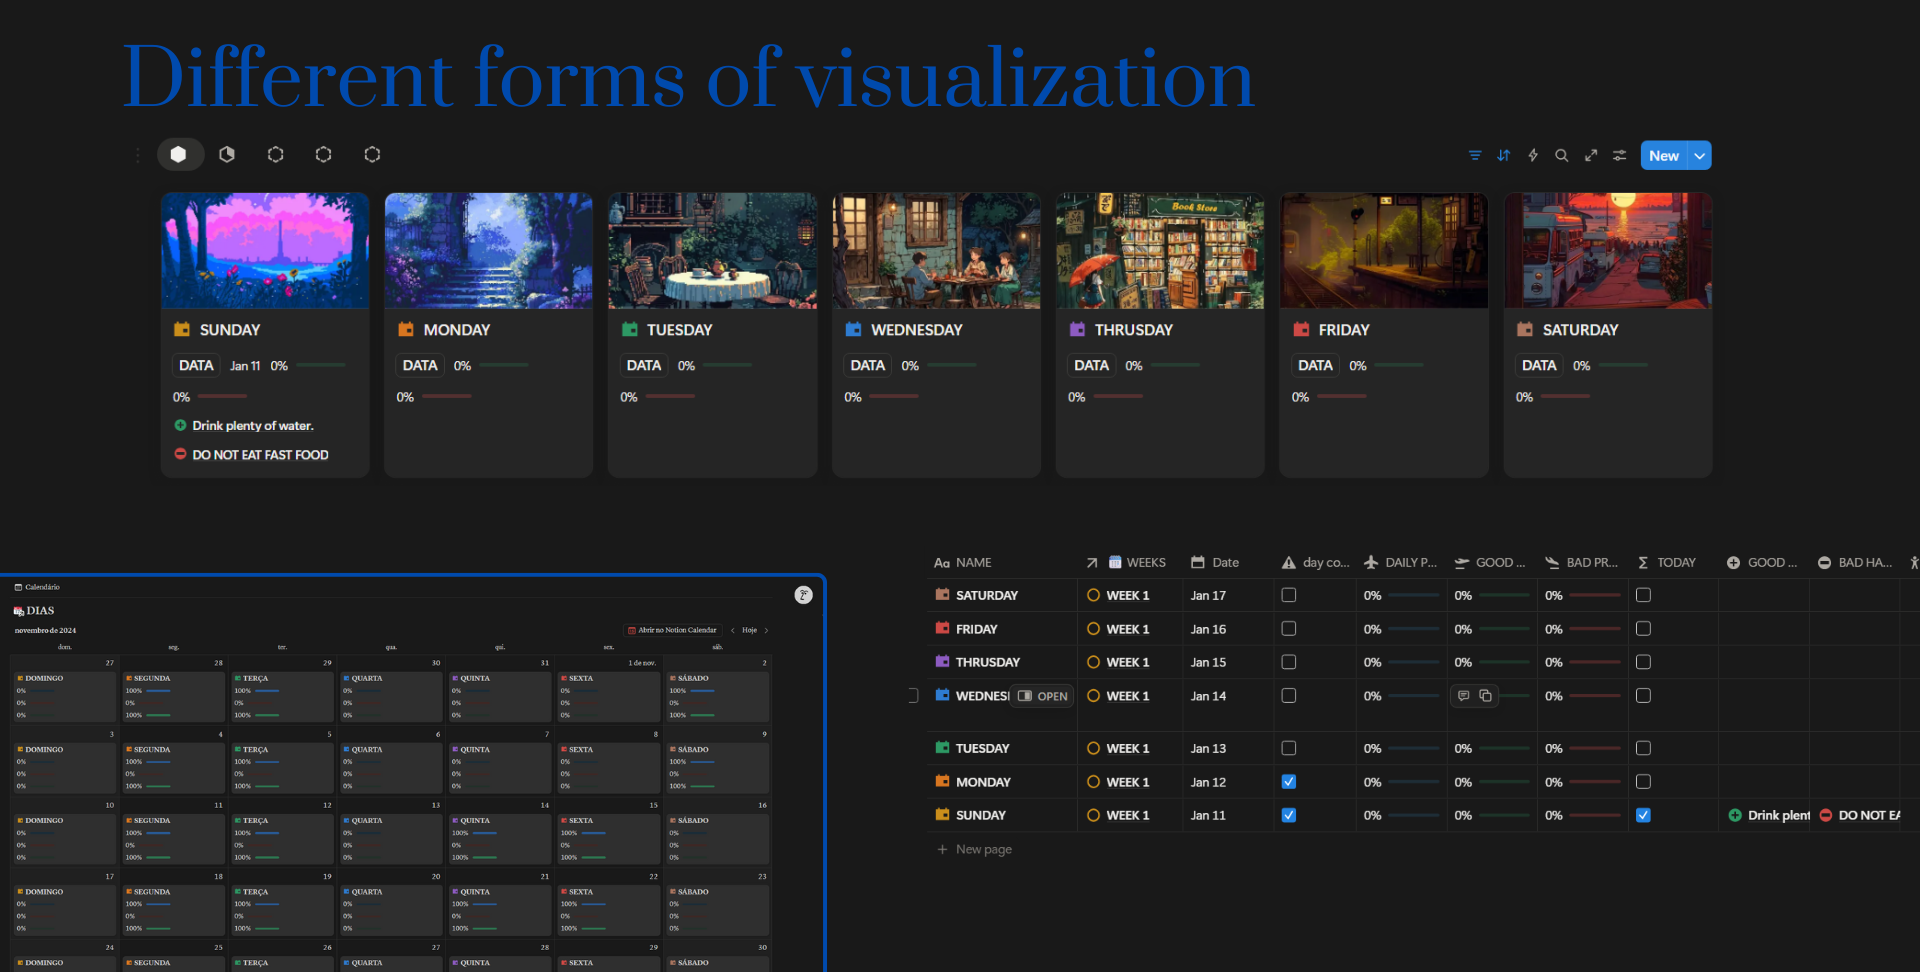Click the DIAS page icon in the calendar
The image size is (1920, 972).
(19, 610)
